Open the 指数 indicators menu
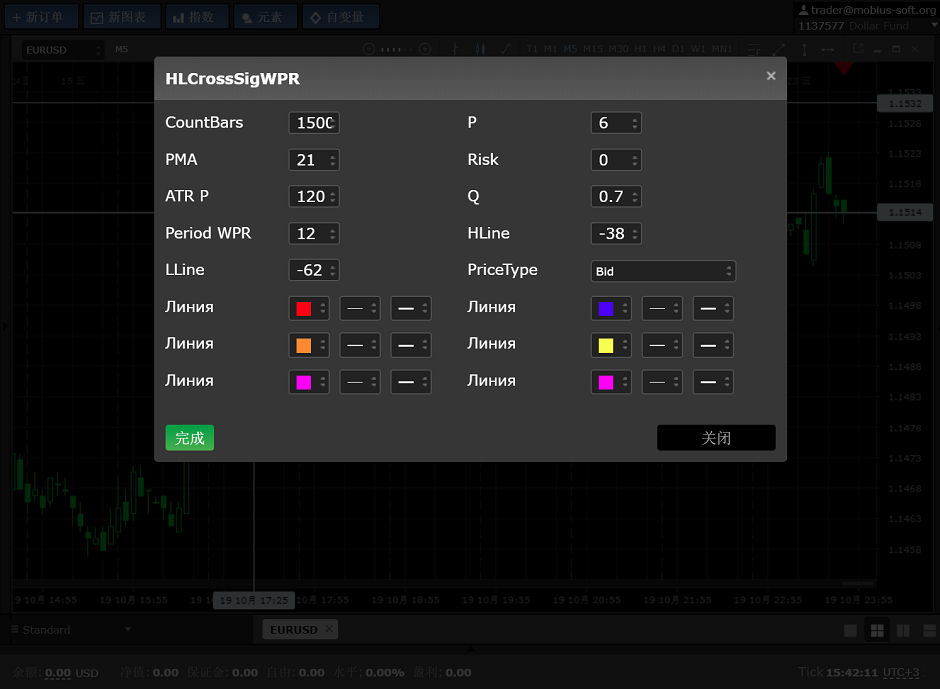This screenshot has width=940, height=689. [197, 17]
